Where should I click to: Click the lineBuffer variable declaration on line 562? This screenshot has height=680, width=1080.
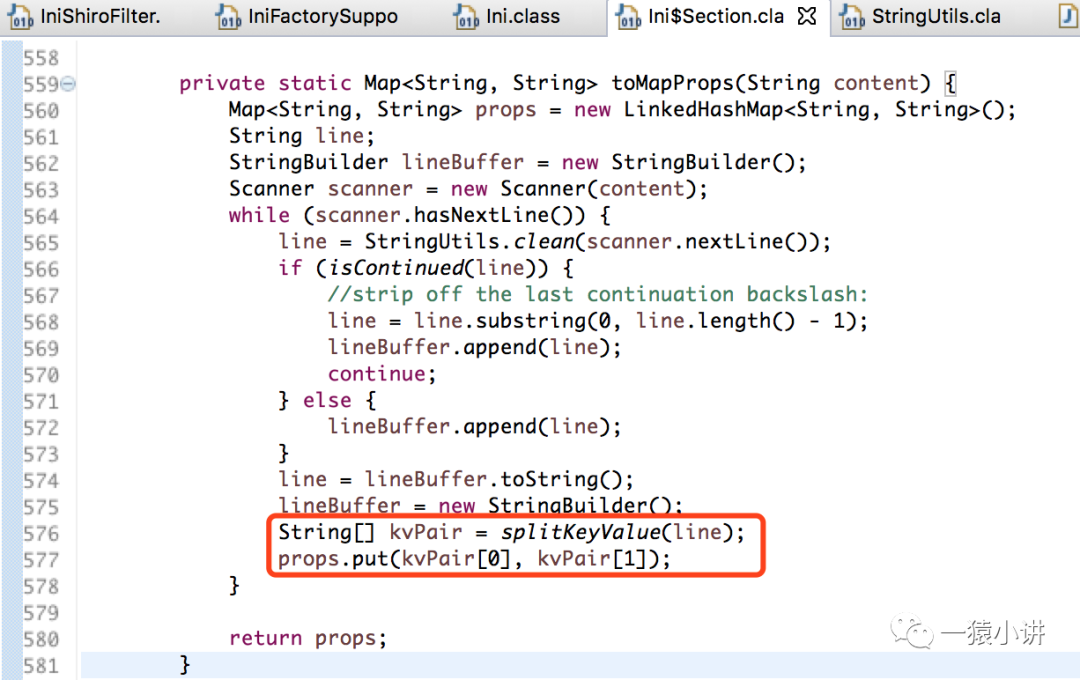click(x=462, y=162)
